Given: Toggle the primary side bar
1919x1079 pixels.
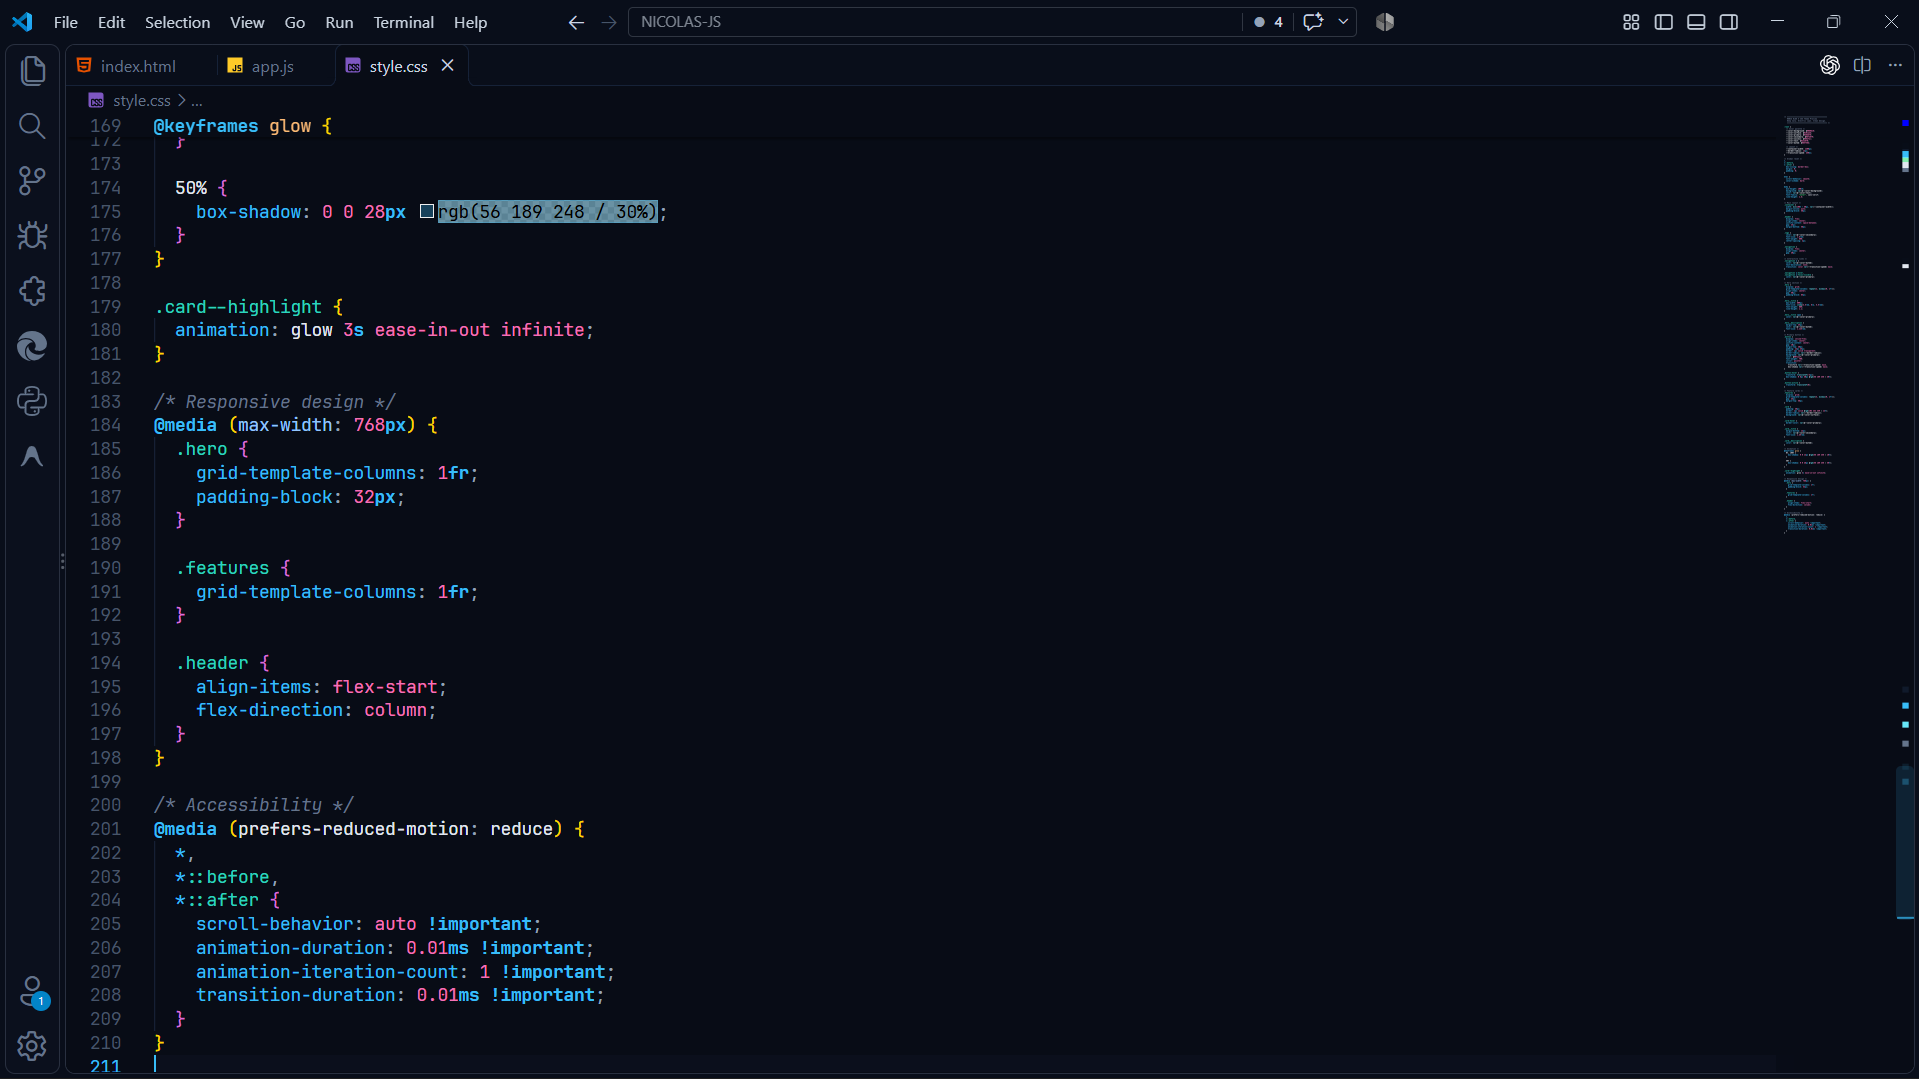Looking at the screenshot, I should 1664,22.
